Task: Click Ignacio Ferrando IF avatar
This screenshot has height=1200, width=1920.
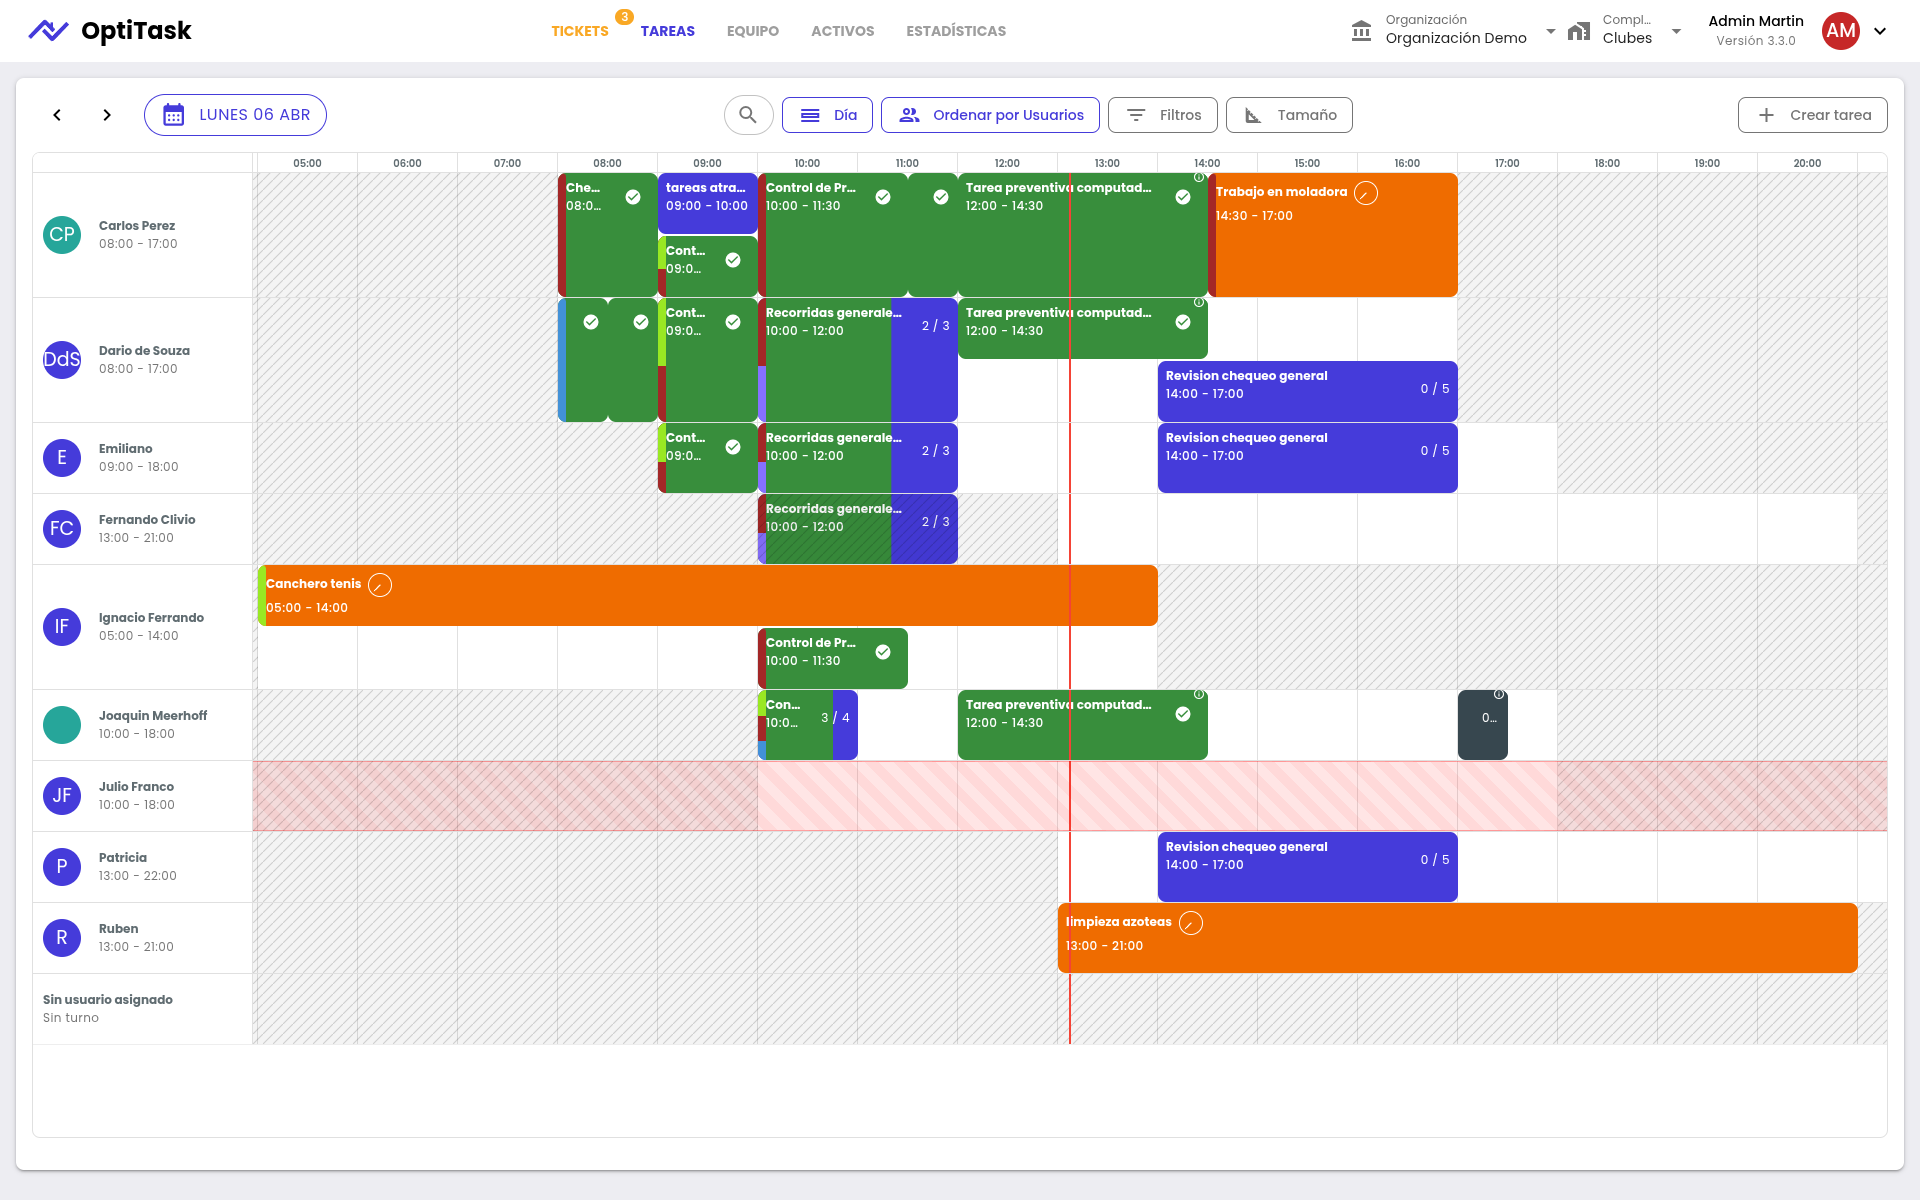Action: click(x=62, y=627)
